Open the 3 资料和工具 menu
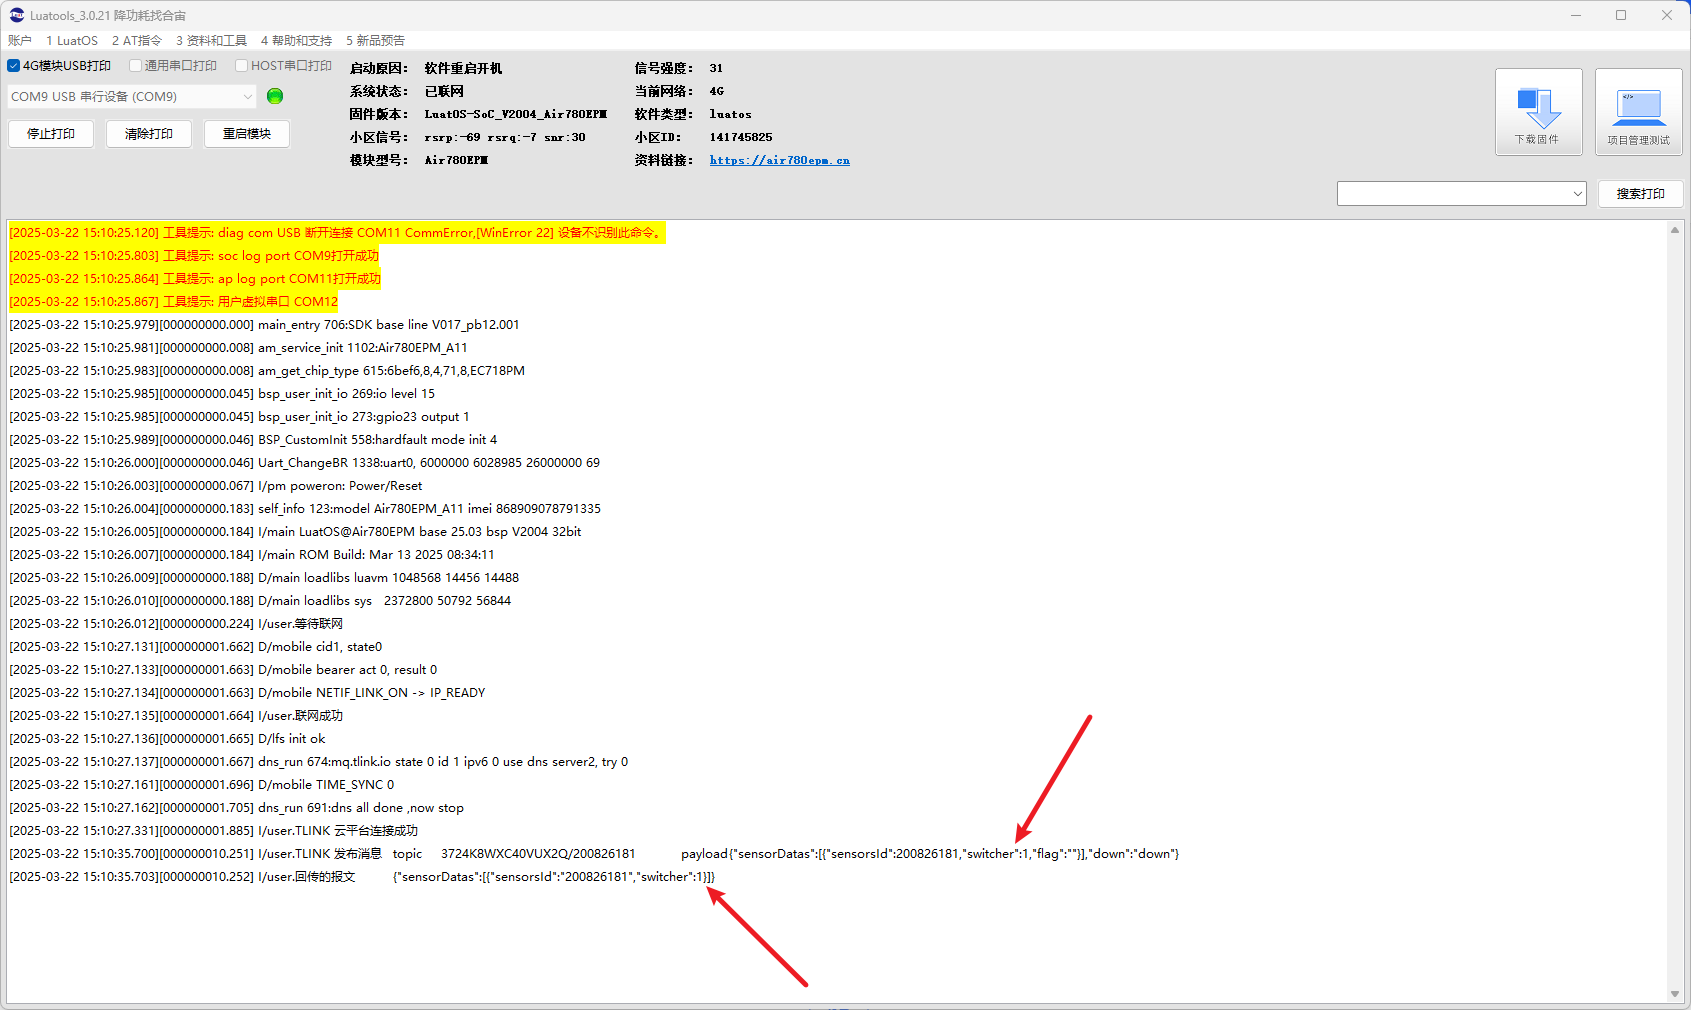 211,41
